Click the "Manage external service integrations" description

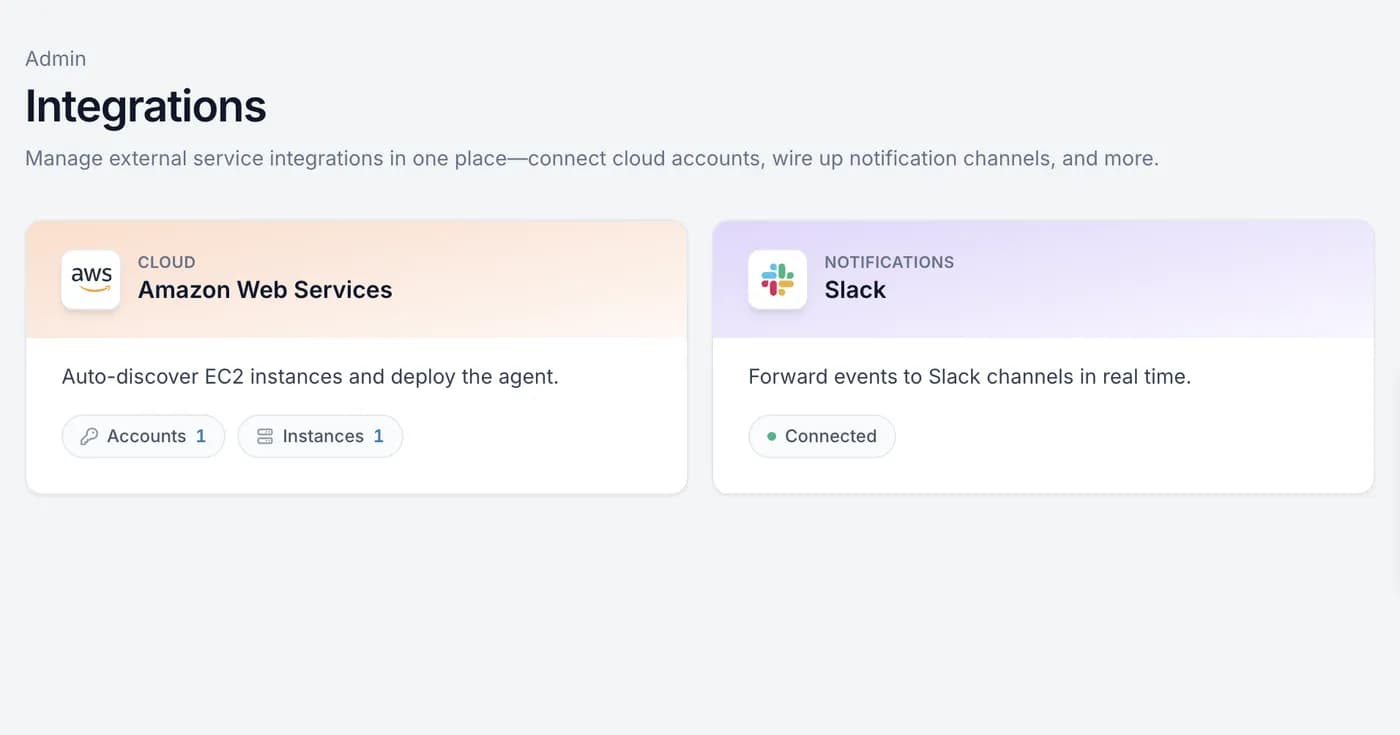coord(592,159)
